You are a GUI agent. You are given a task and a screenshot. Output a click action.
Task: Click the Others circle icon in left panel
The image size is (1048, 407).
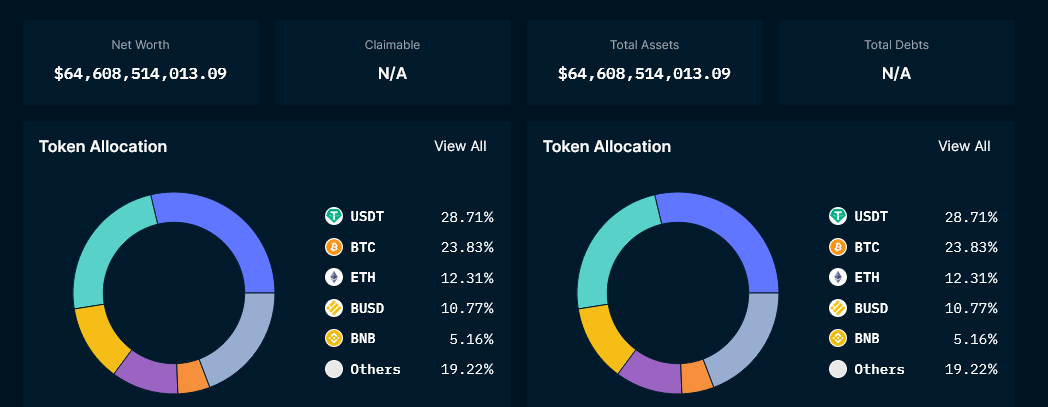334,369
